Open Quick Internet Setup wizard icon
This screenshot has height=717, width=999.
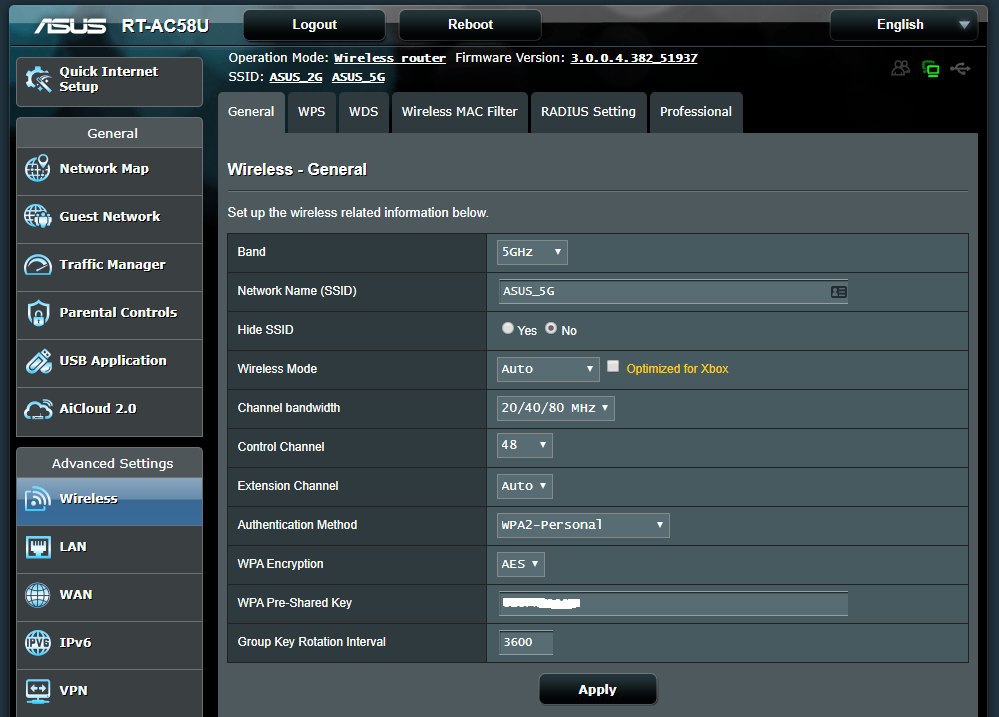[x=38, y=80]
